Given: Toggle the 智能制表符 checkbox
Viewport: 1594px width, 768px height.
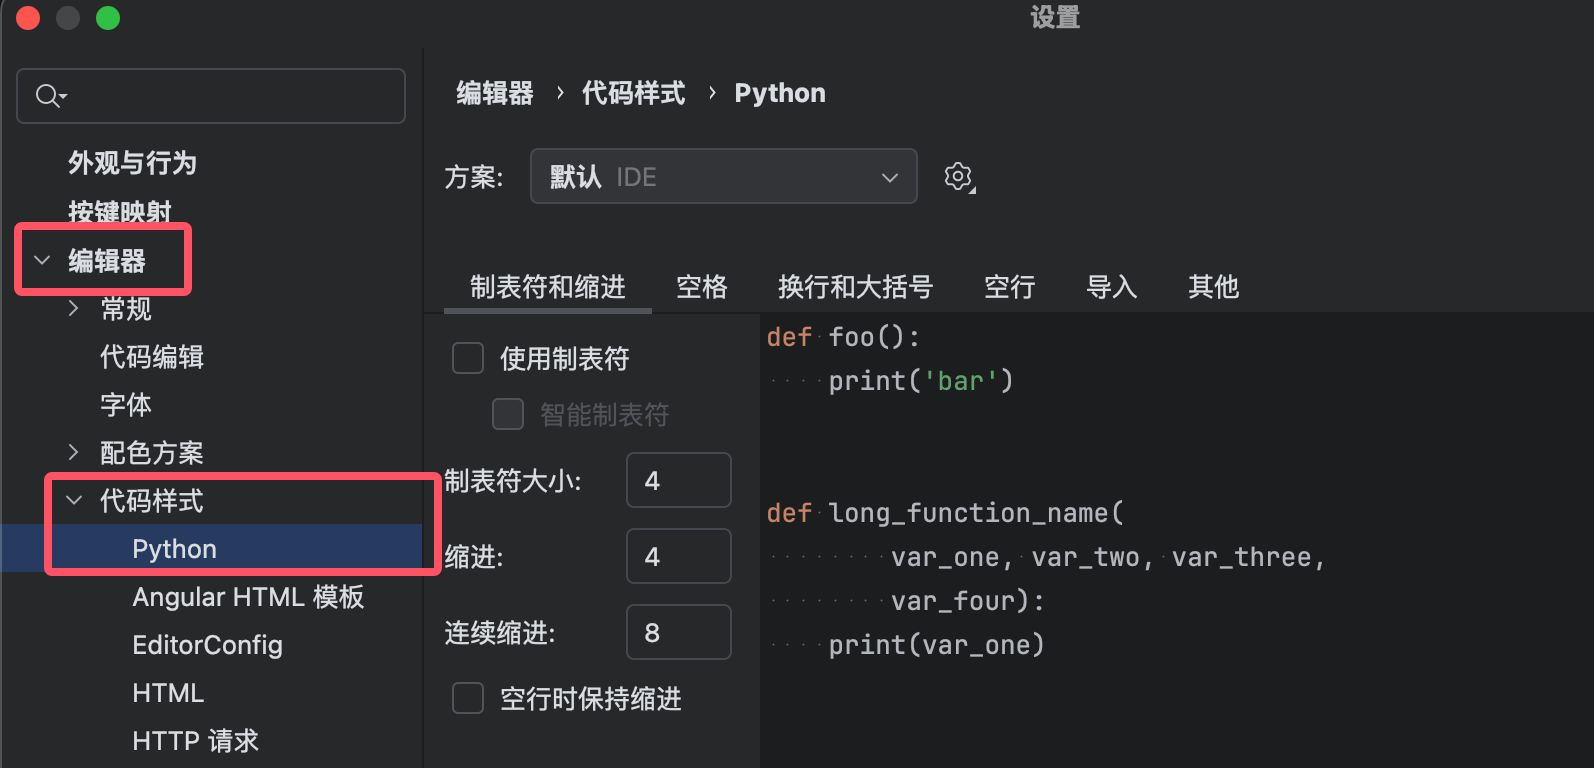Looking at the screenshot, I should coord(508,414).
